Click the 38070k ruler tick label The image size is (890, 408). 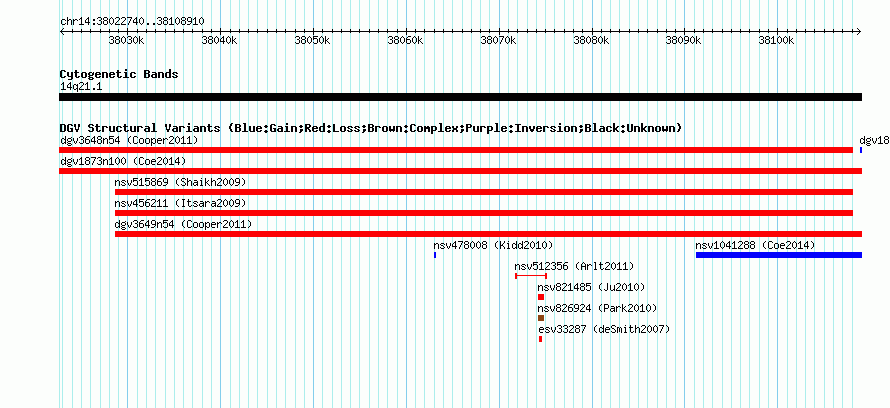click(498, 41)
